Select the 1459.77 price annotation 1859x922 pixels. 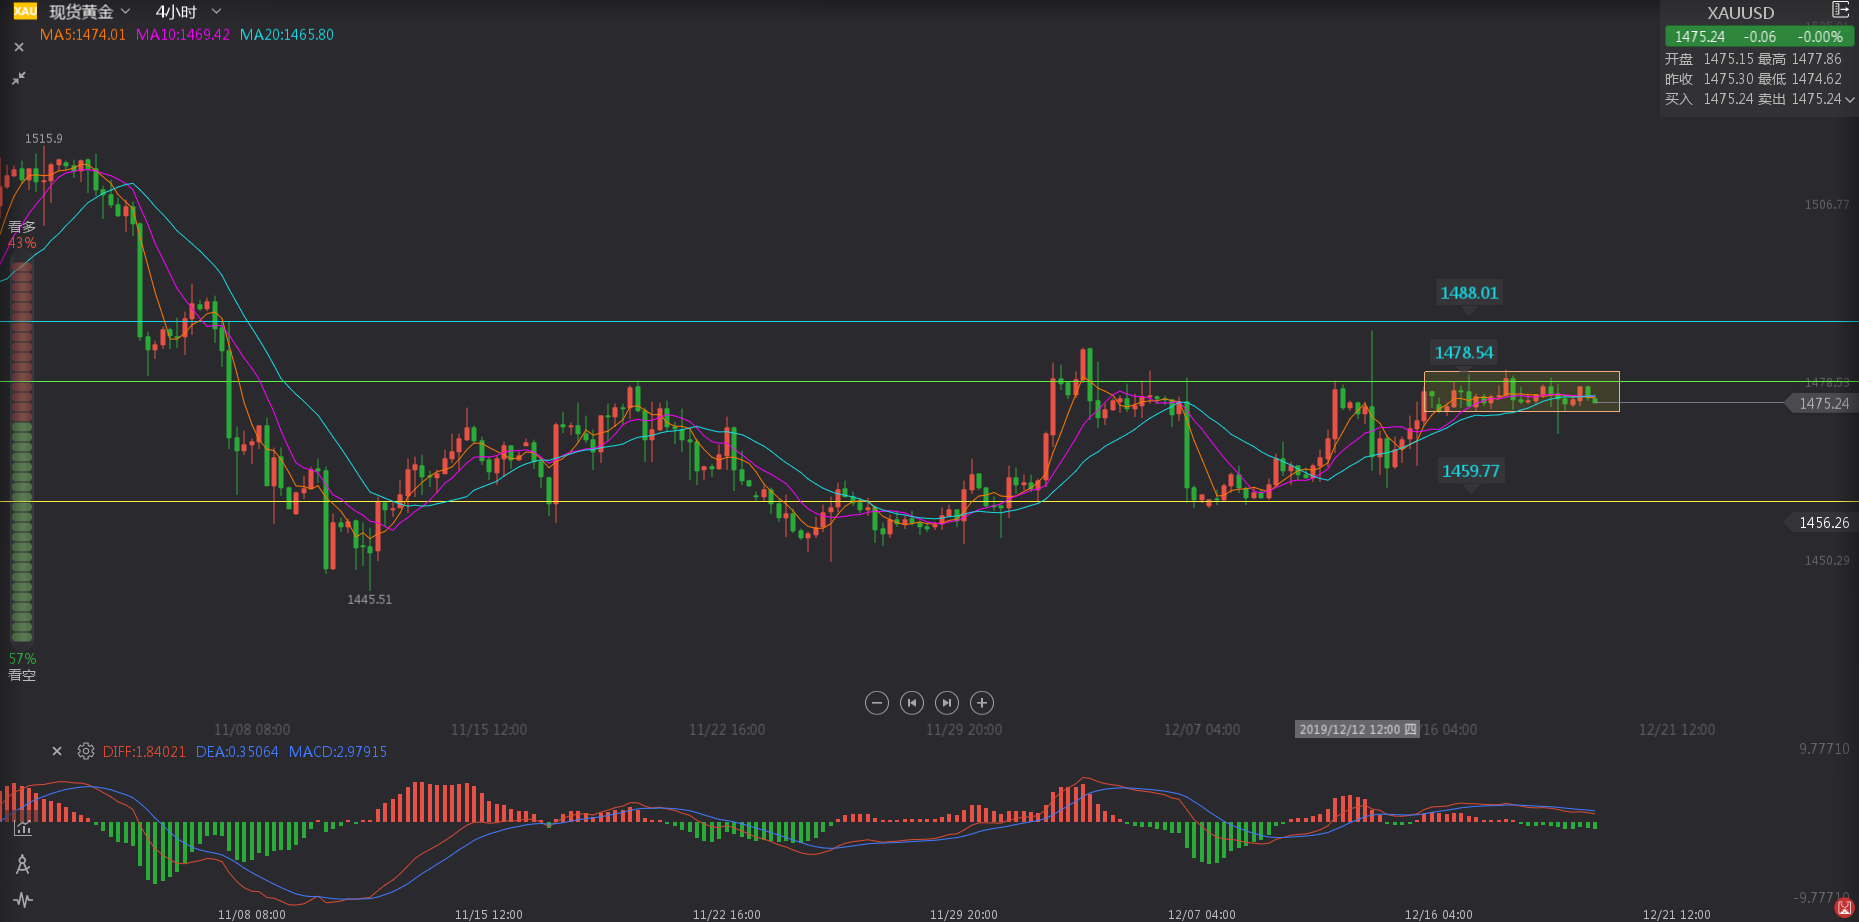coord(1470,471)
